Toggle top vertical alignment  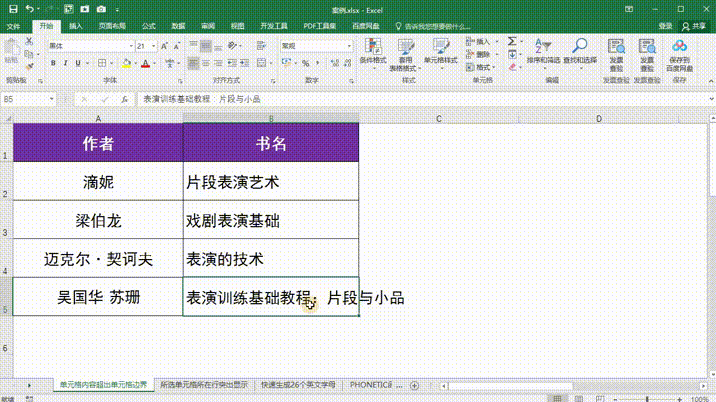pos(193,46)
